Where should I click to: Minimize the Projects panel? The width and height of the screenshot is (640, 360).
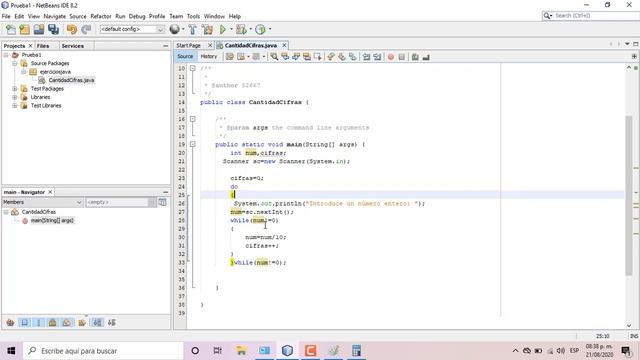tap(165, 46)
